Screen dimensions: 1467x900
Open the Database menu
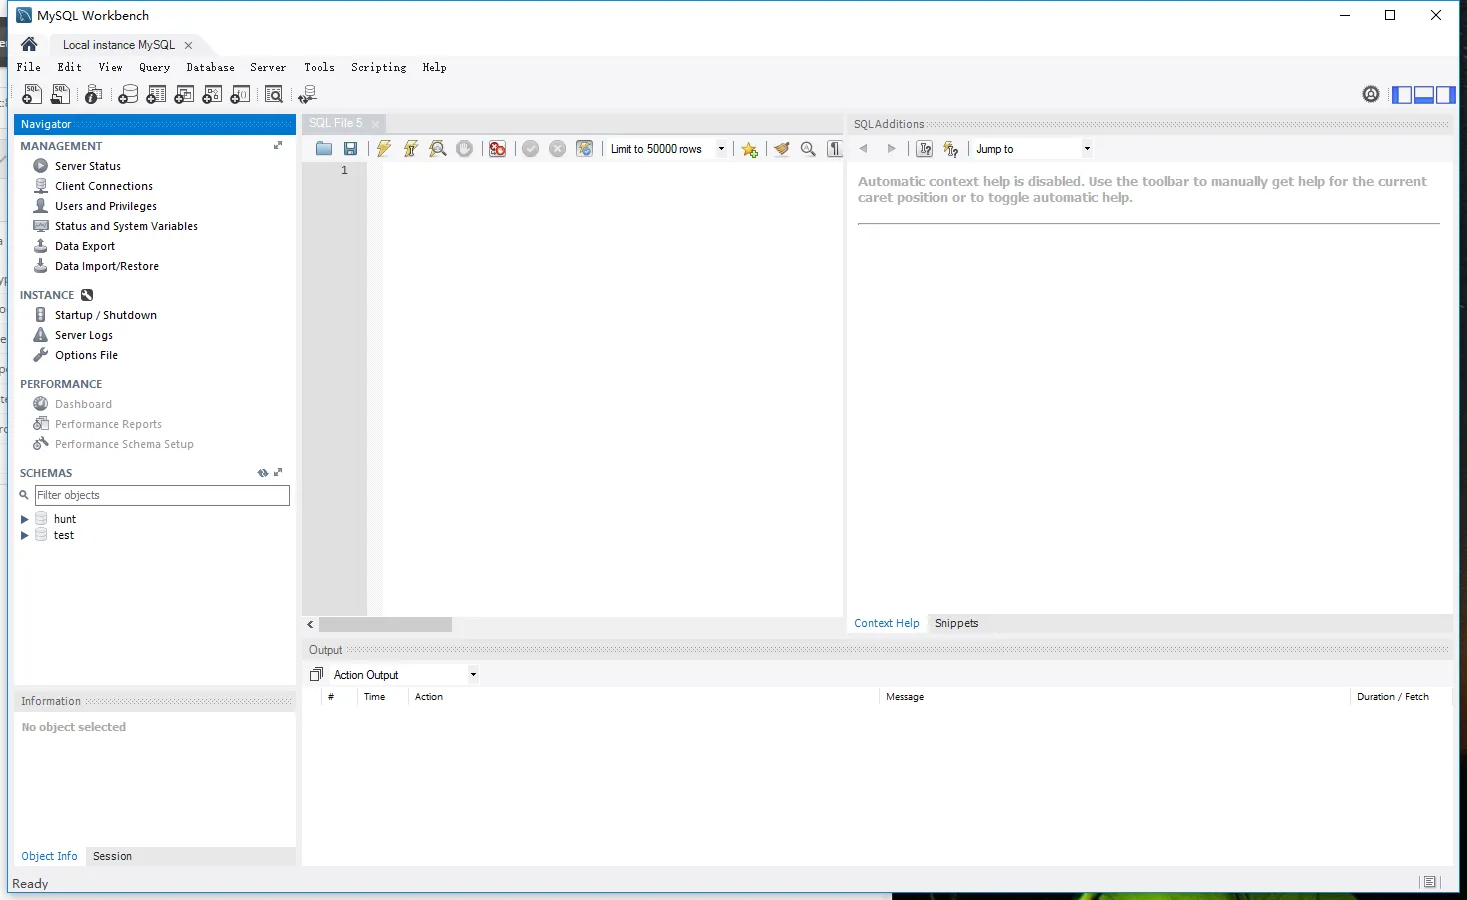click(x=210, y=67)
